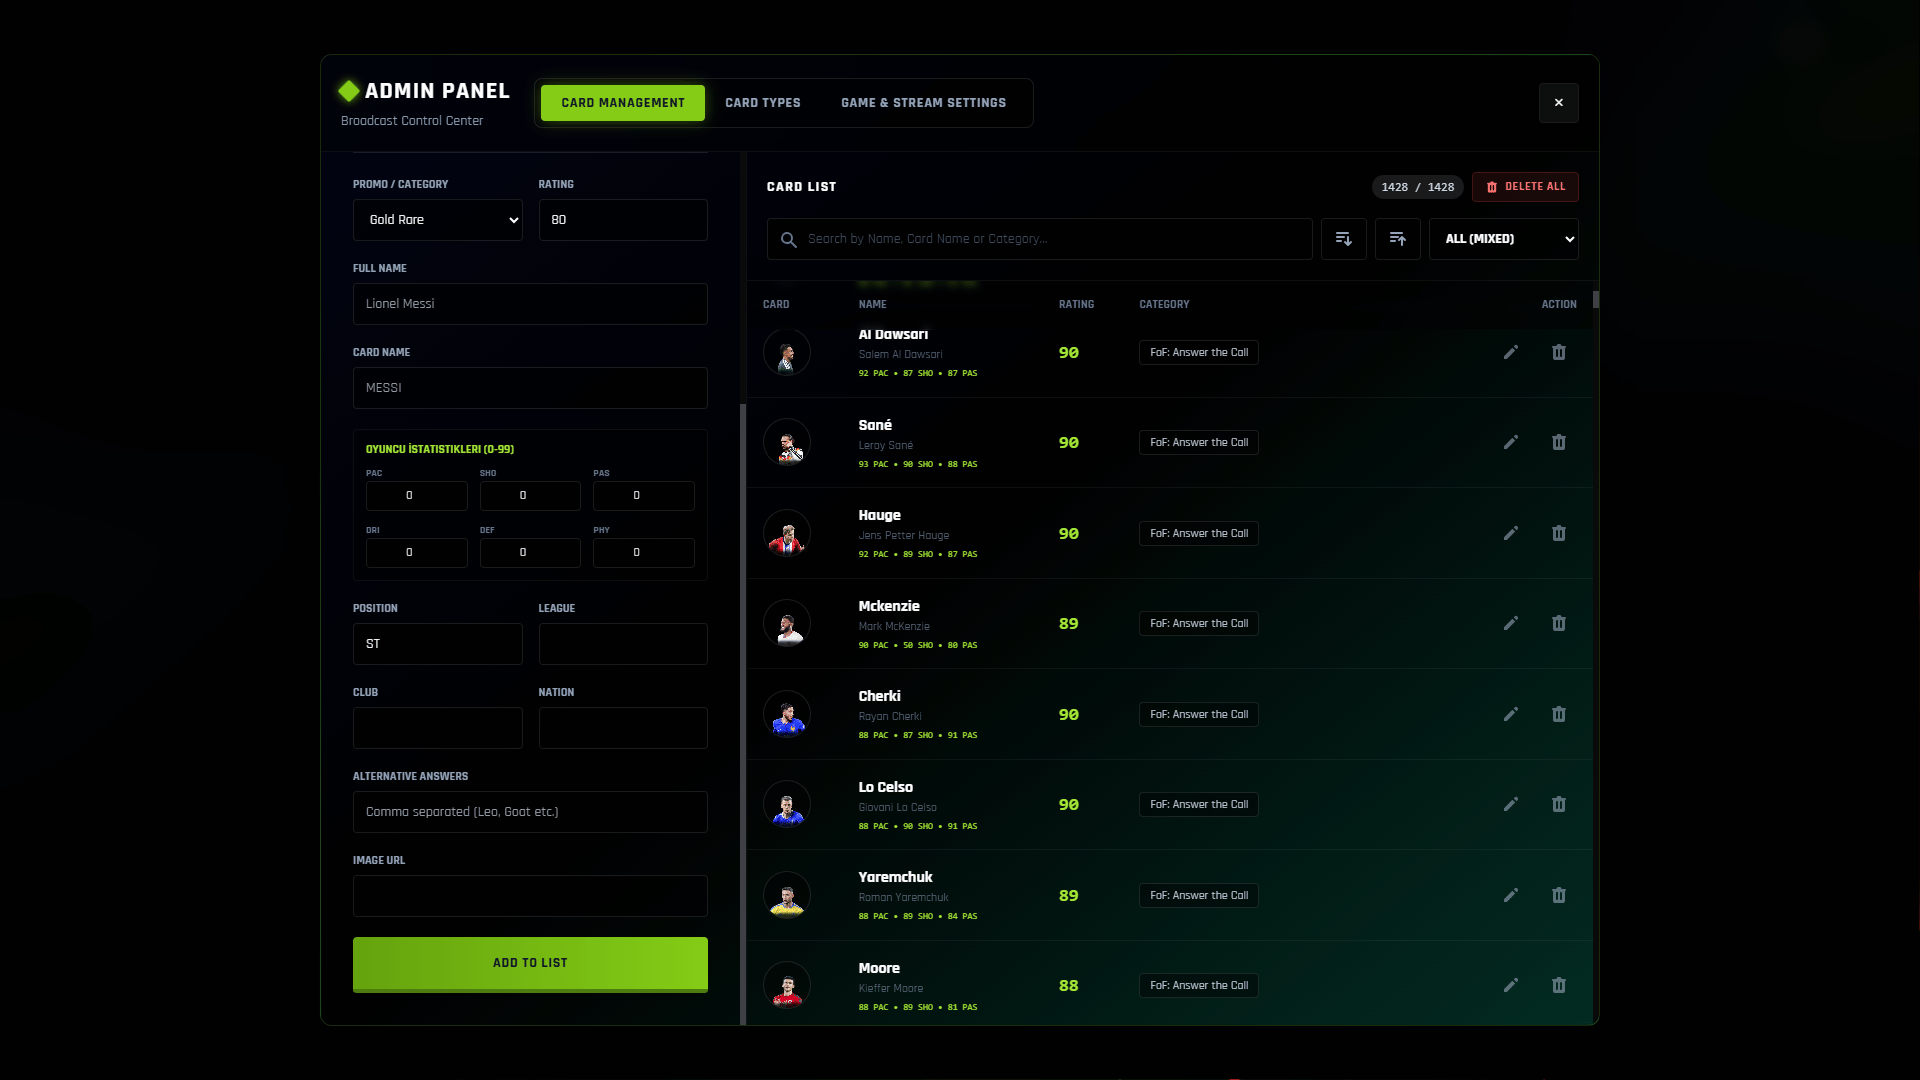This screenshot has height=1080, width=1920.
Task: Click trash icon for Yaremchuk card
Action: (x=1558, y=895)
